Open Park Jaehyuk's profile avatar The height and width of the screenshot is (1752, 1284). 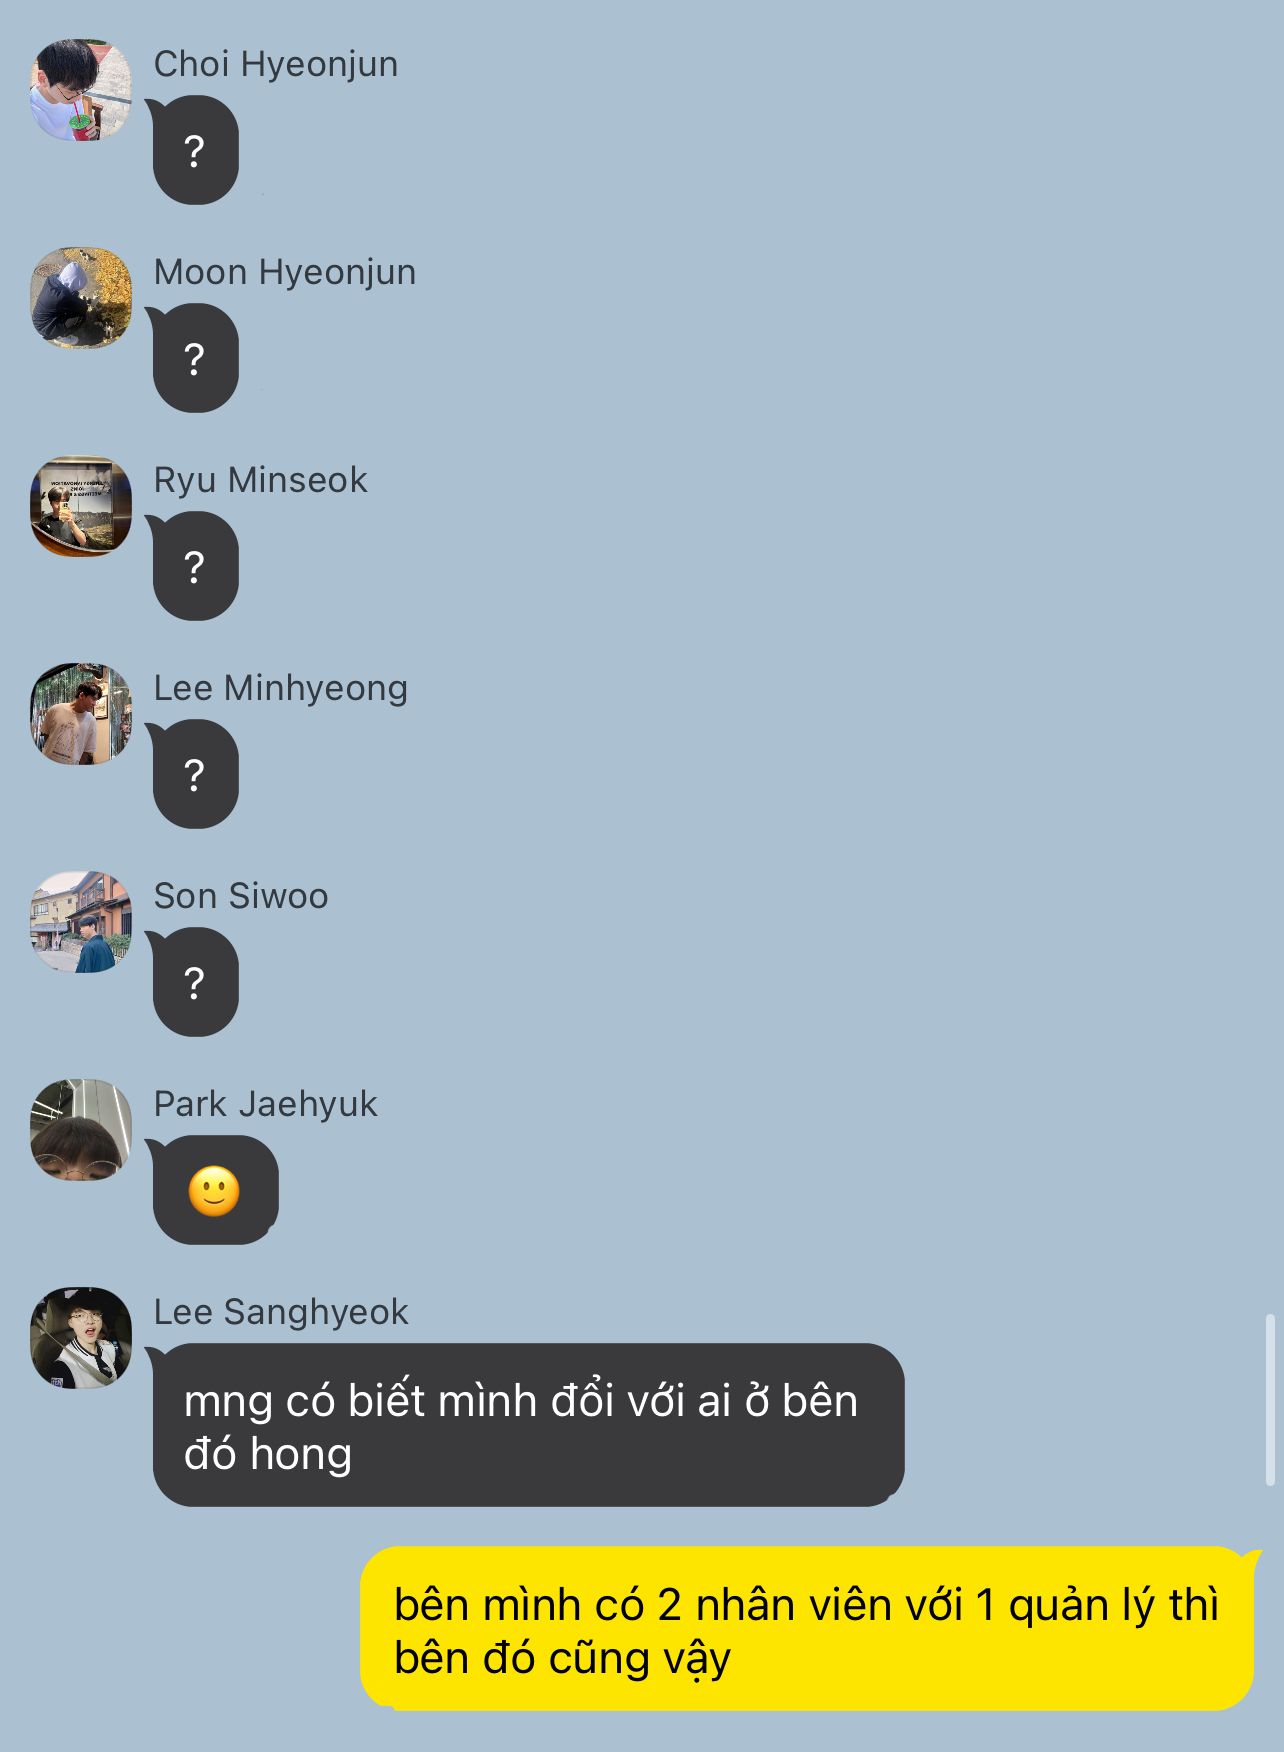(81, 1130)
